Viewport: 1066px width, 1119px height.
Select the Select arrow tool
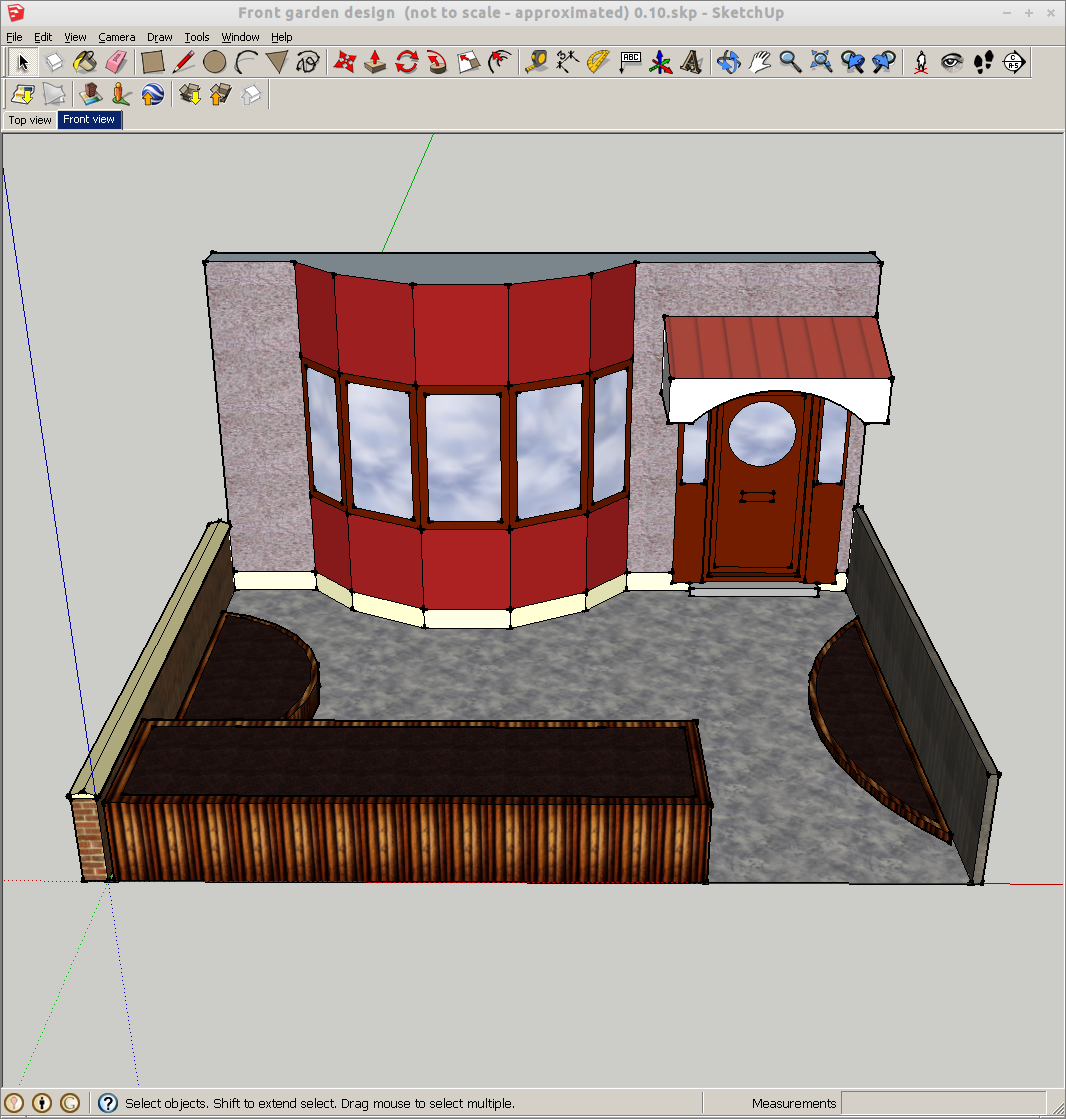[23, 63]
